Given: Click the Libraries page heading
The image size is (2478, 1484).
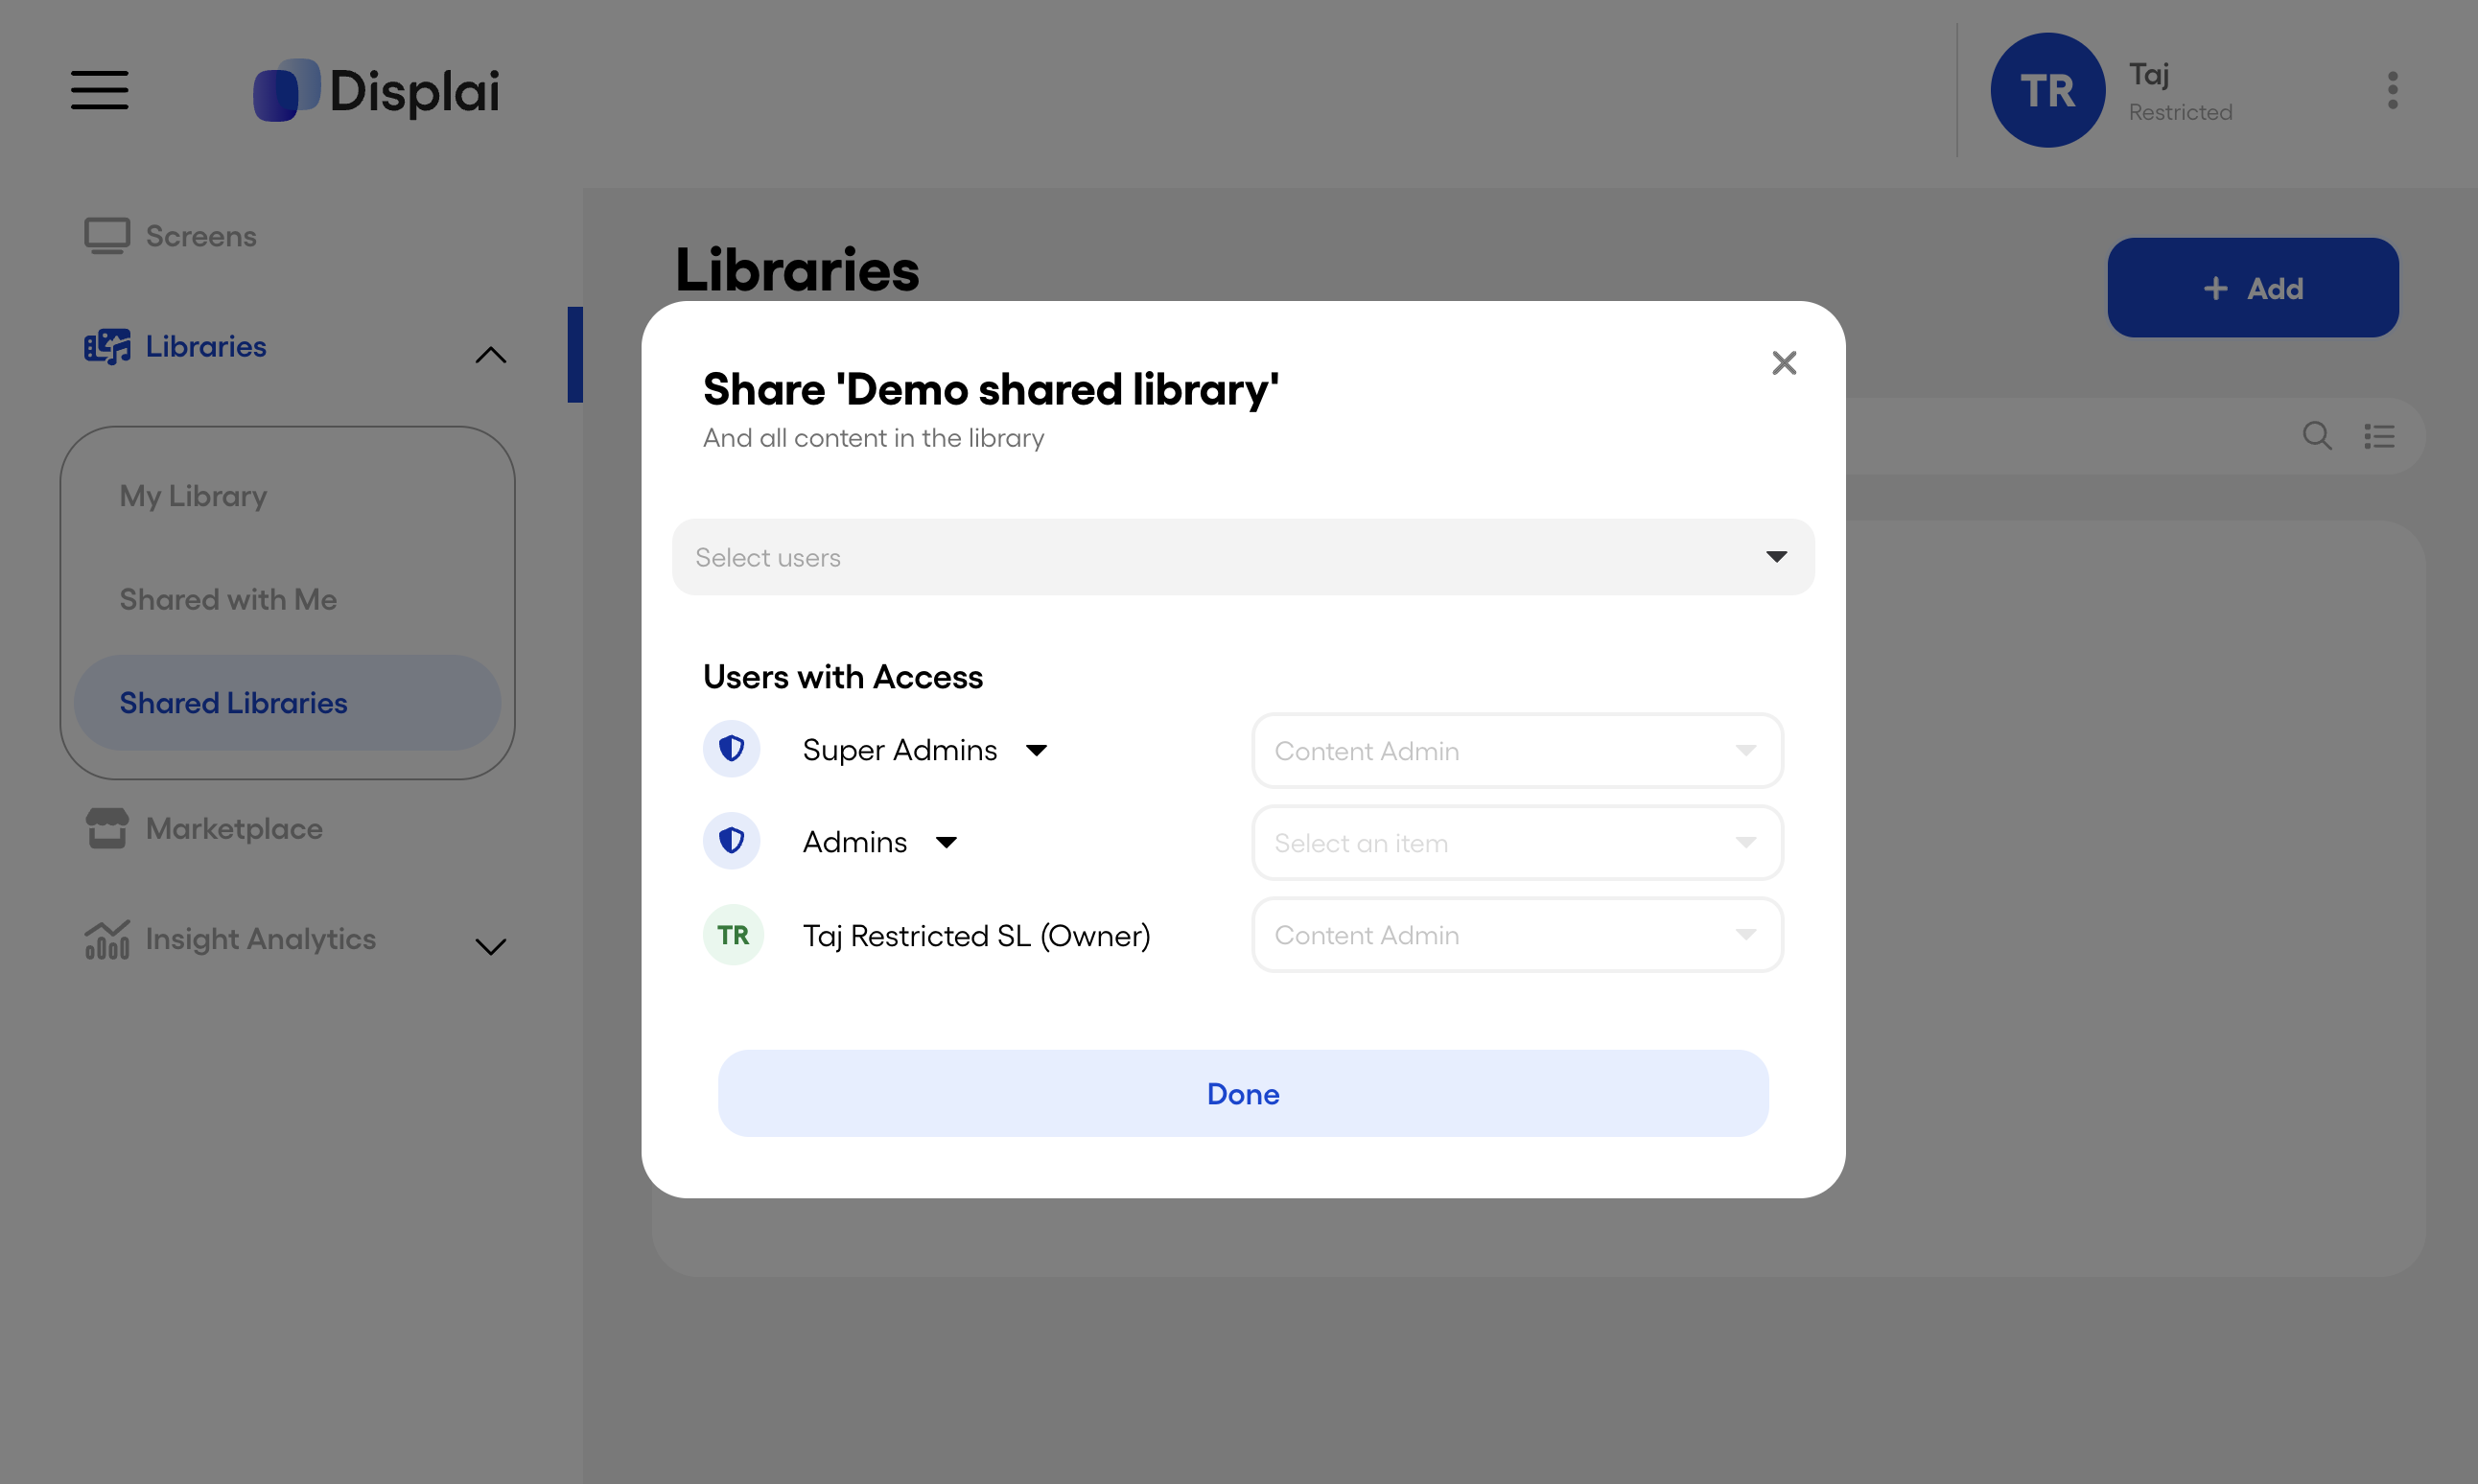Looking at the screenshot, I should point(797,270).
